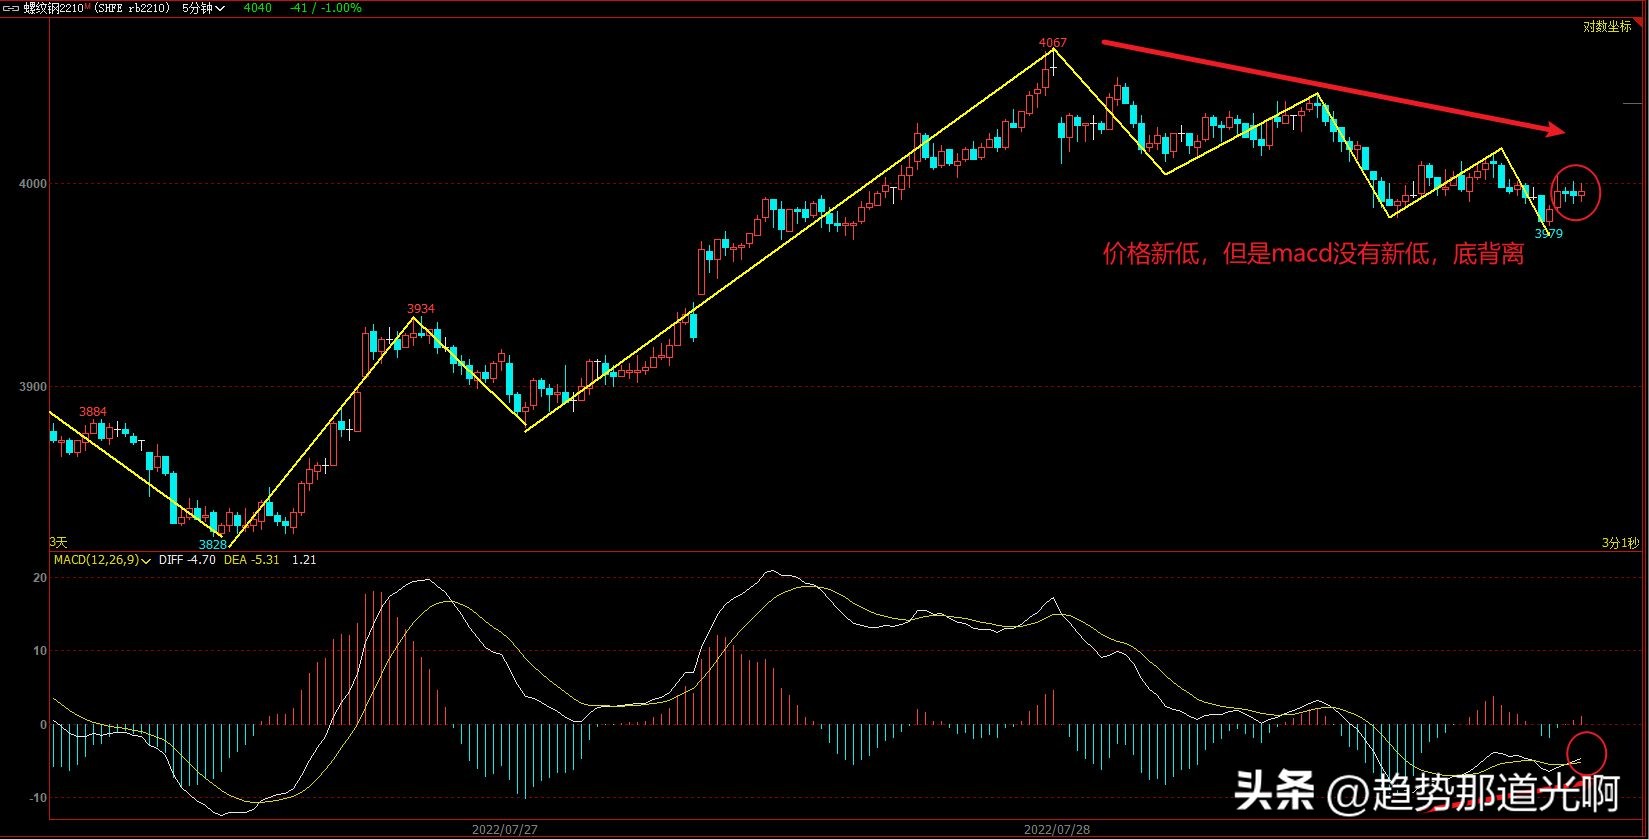Click the chain link icon beside 螺纹钢2210

[11, 8]
